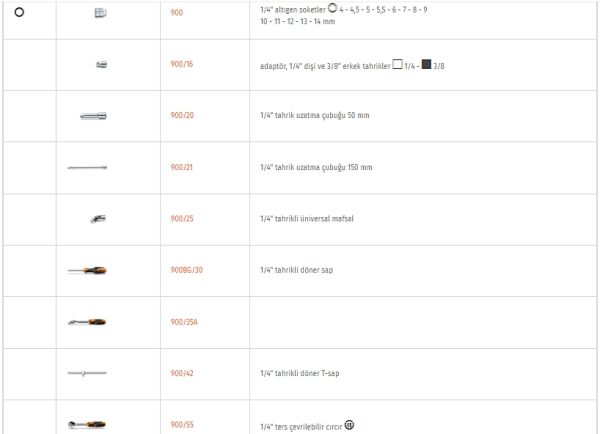The image size is (600, 434).
Task: Open the 900/42 product link
Action: coord(182,373)
